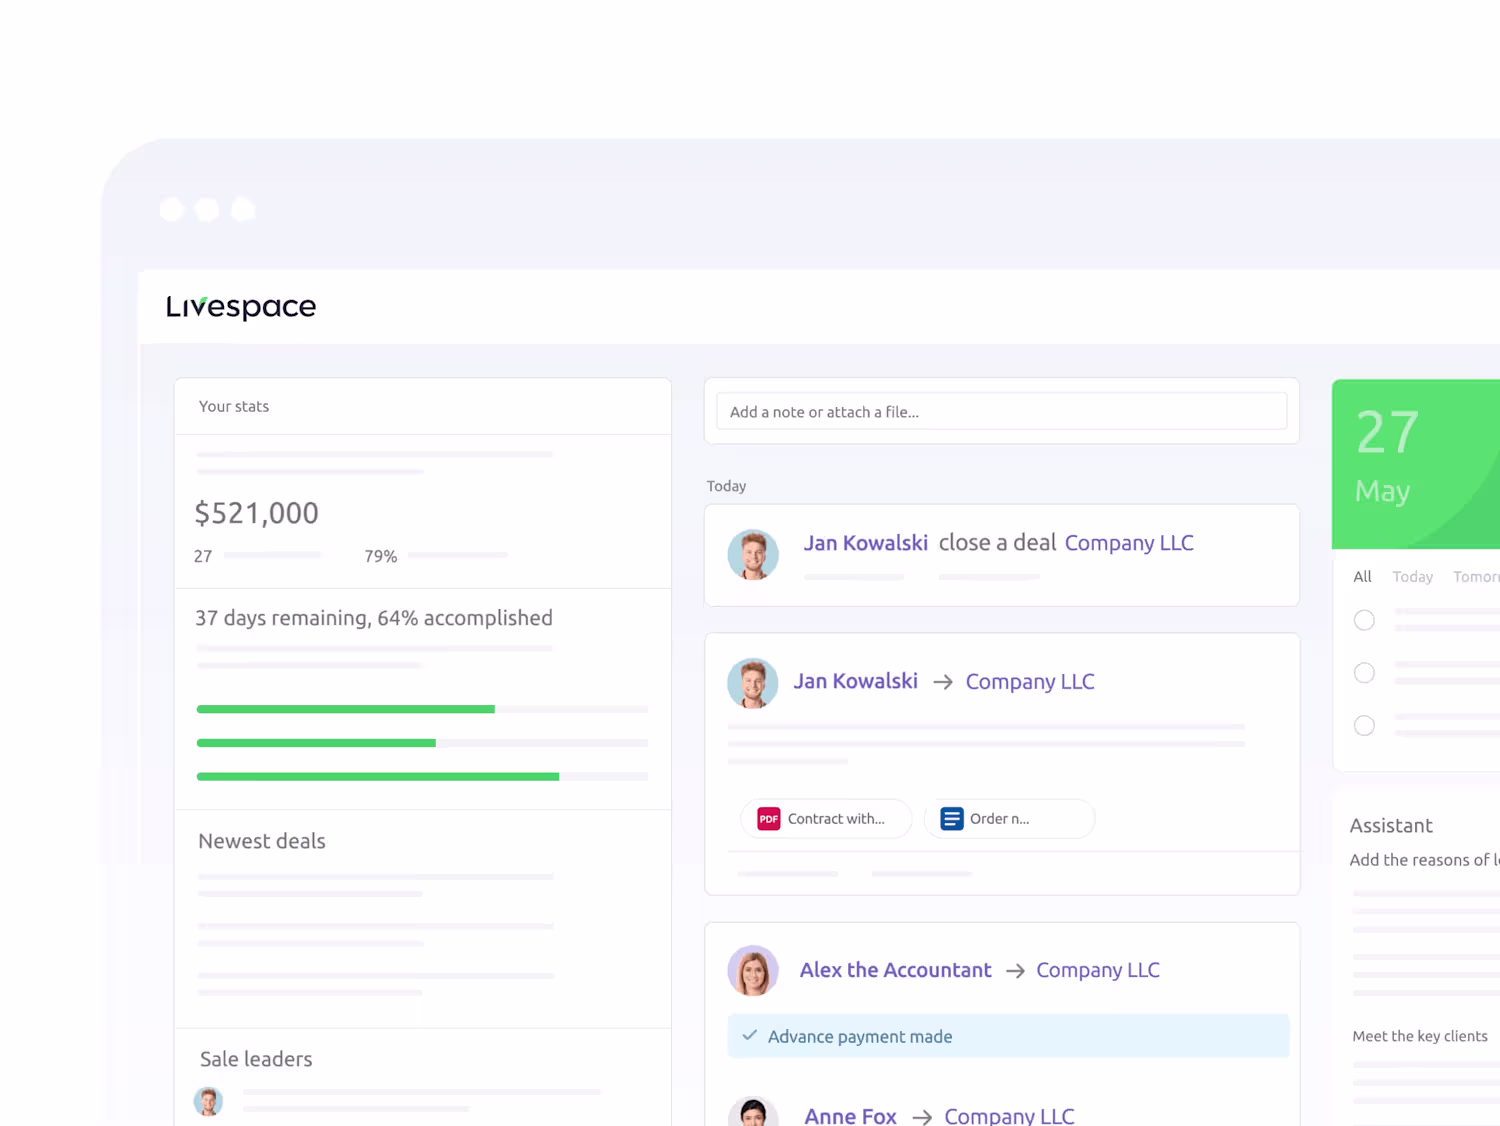
Task: Click the 79% figure in Your stats
Action: click(x=381, y=556)
